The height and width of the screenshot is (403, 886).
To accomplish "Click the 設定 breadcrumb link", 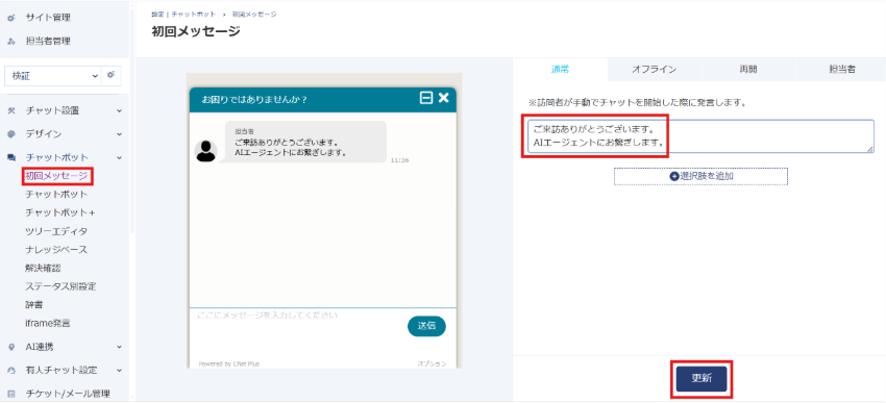I will coord(157,14).
